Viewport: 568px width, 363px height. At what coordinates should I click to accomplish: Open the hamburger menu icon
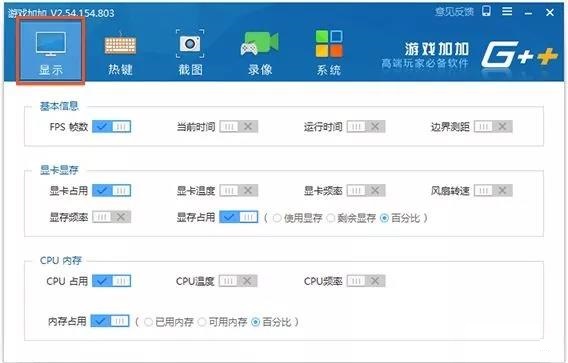coord(507,12)
